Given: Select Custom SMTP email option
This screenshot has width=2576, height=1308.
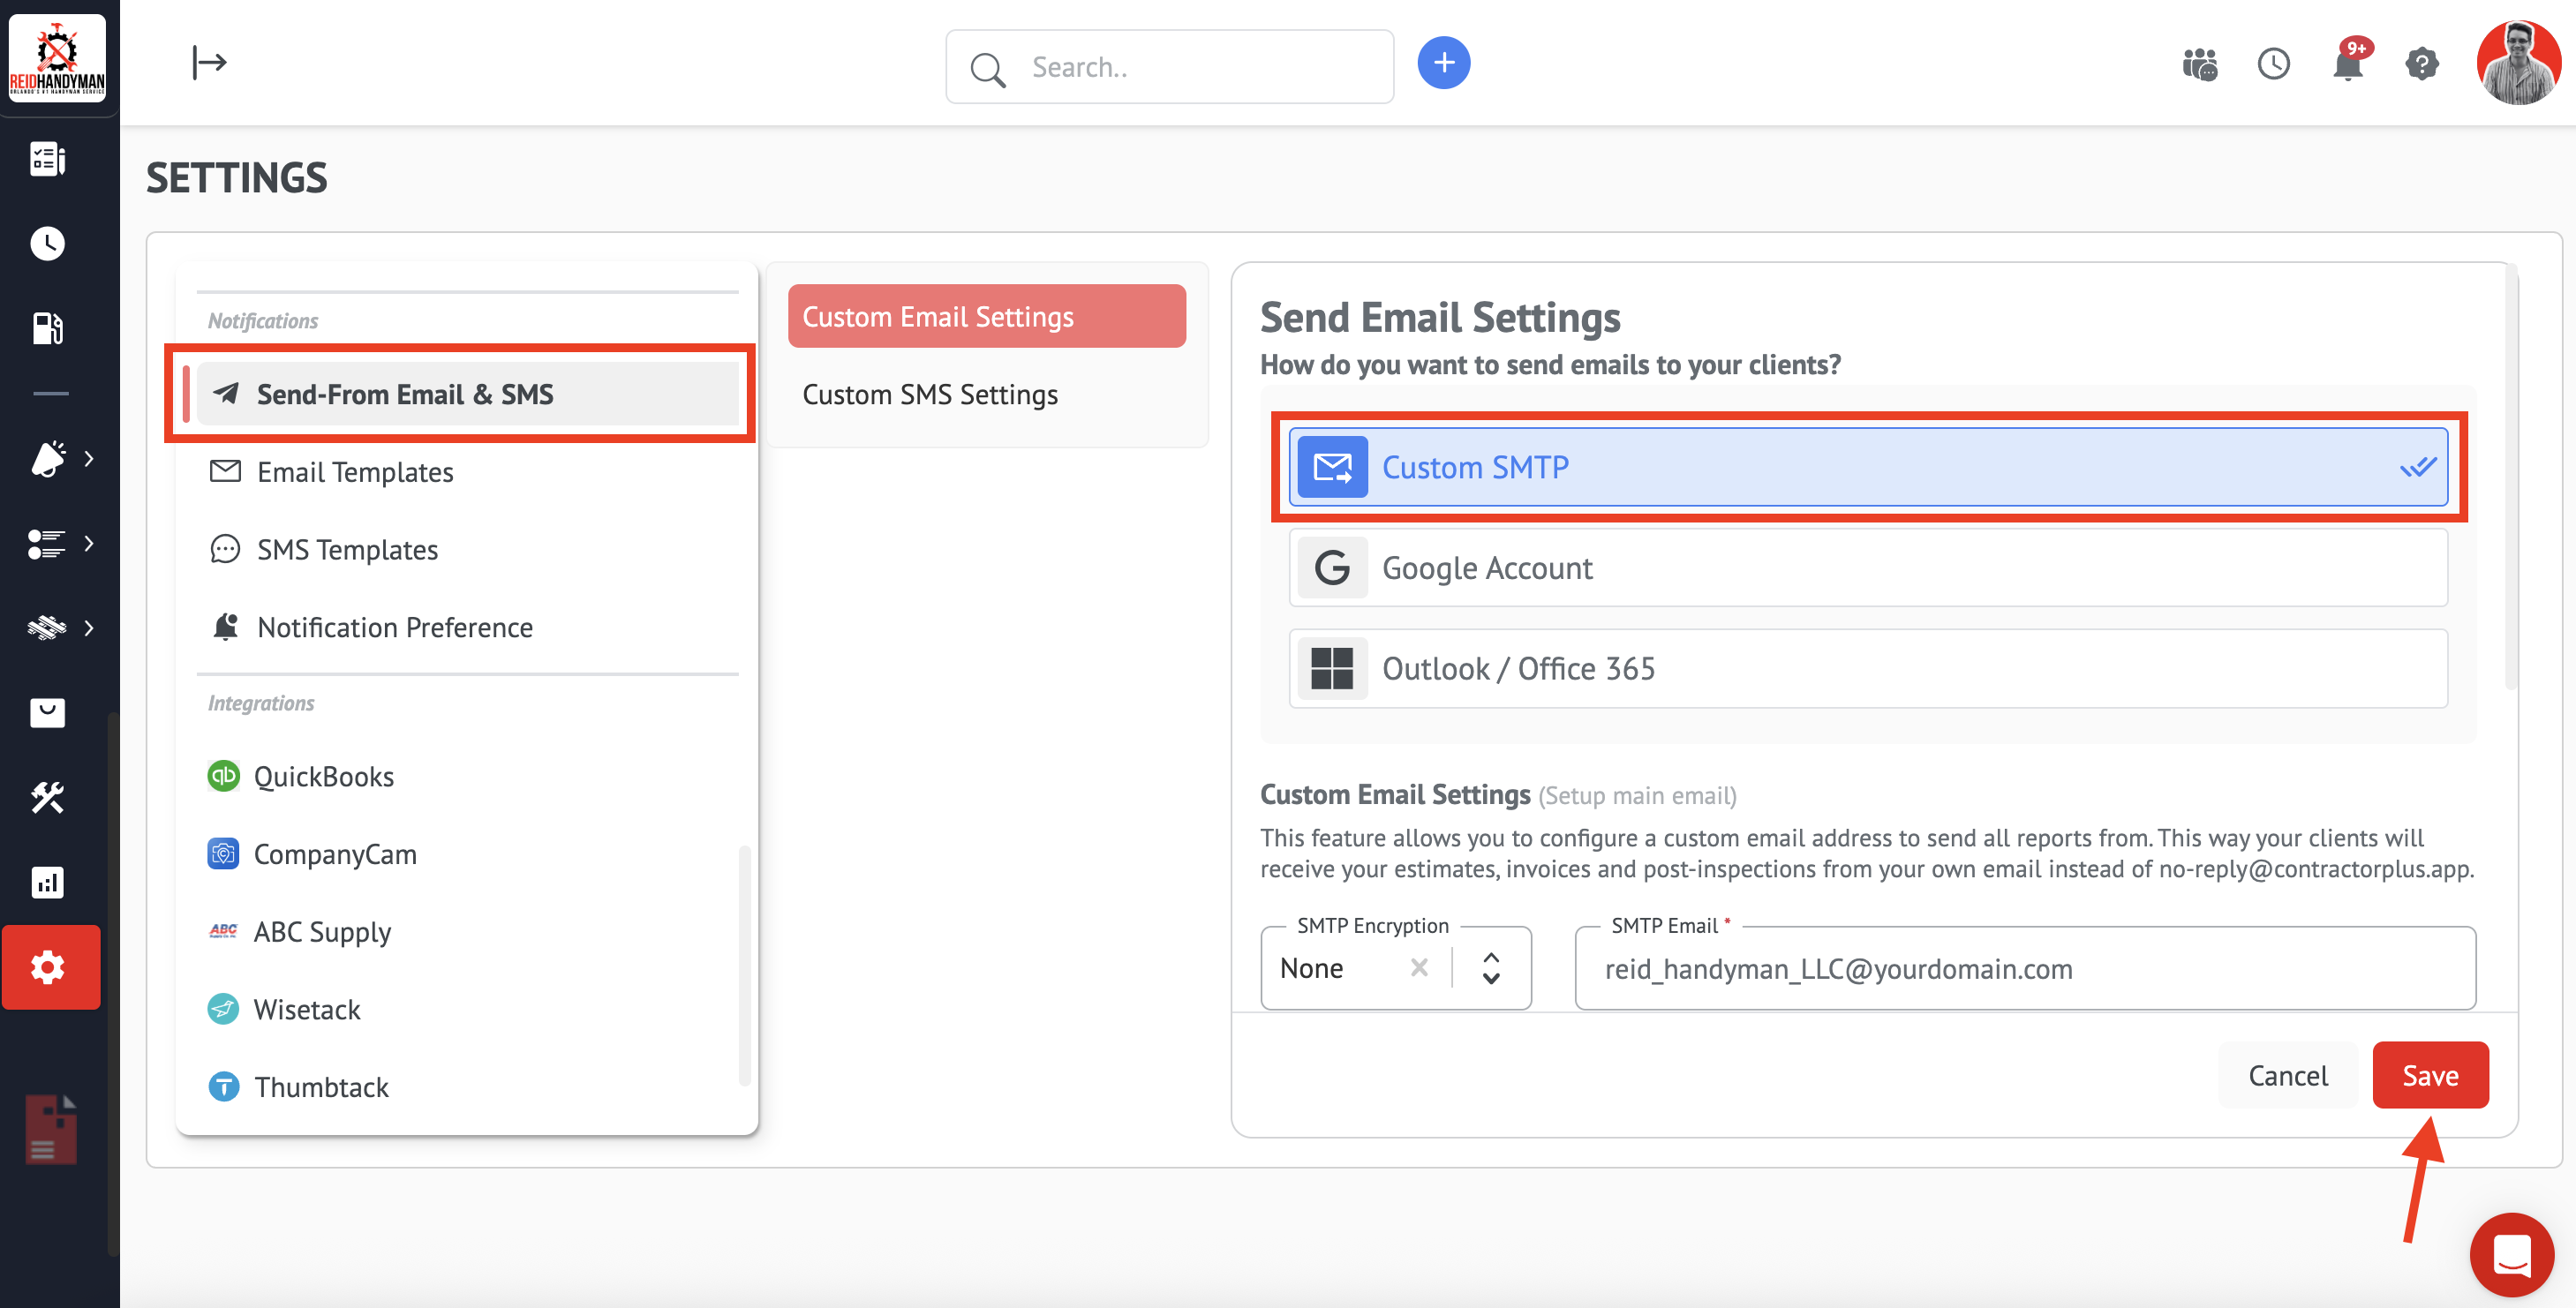Looking at the screenshot, I should (1867, 467).
